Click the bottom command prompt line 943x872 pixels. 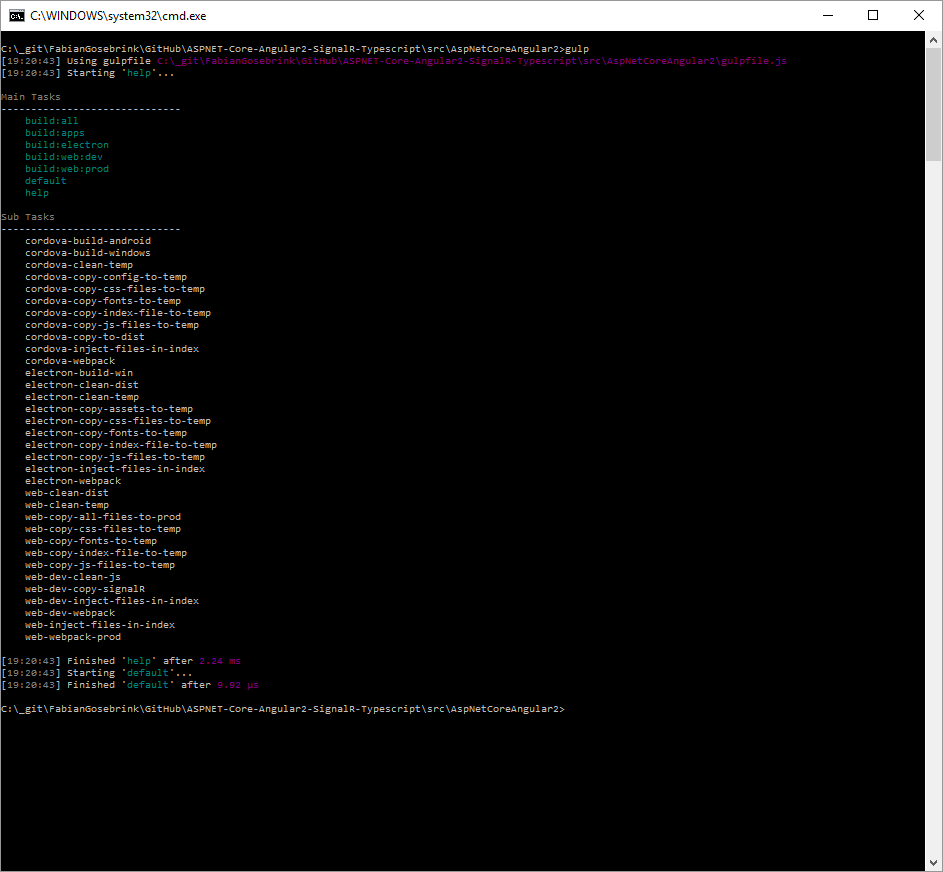coord(283,710)
